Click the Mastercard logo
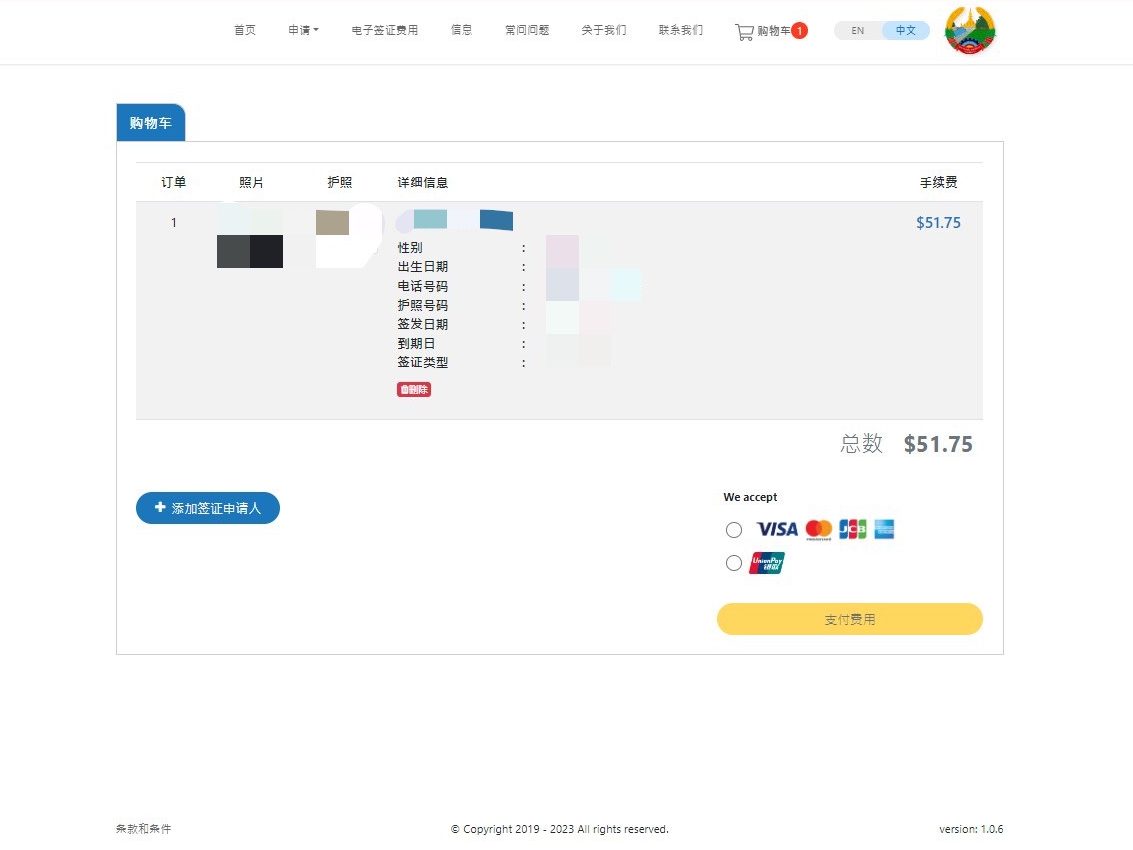This screenshot has width=1133, height=850. point(819,529)
